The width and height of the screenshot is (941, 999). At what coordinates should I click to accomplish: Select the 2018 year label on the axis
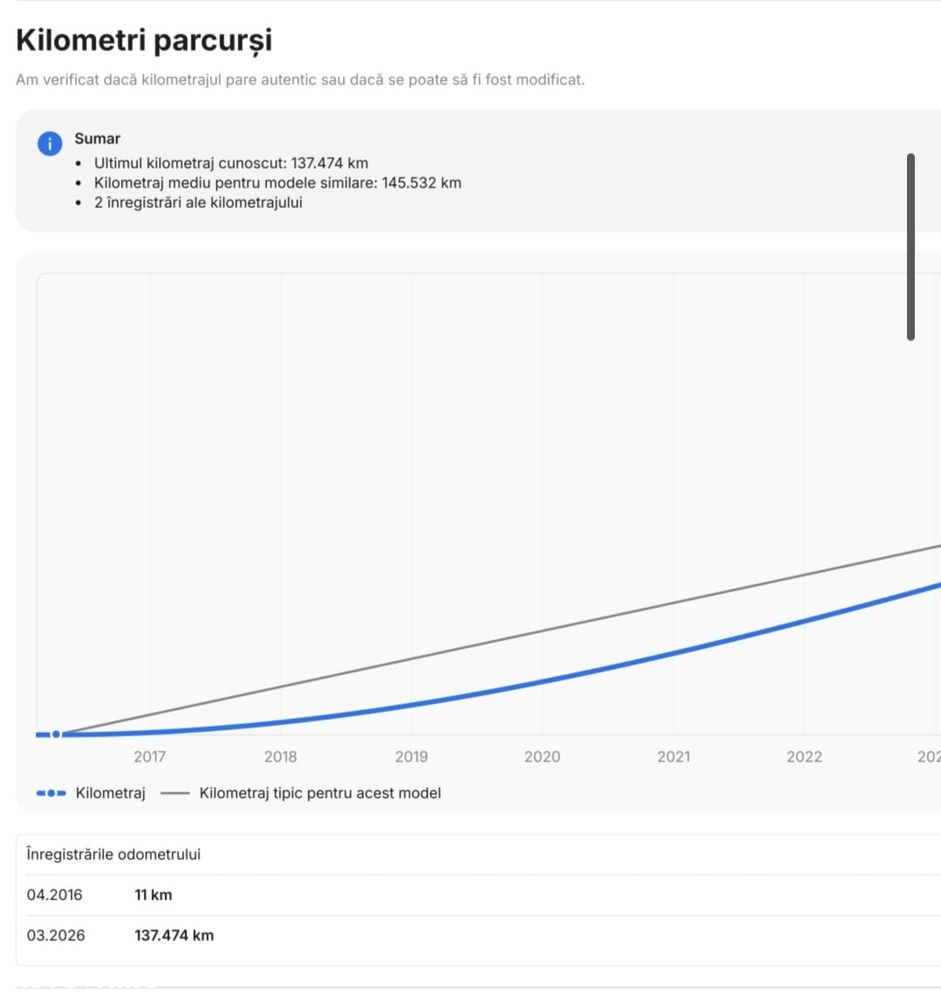pyautogui.click(x=280, y=757)
